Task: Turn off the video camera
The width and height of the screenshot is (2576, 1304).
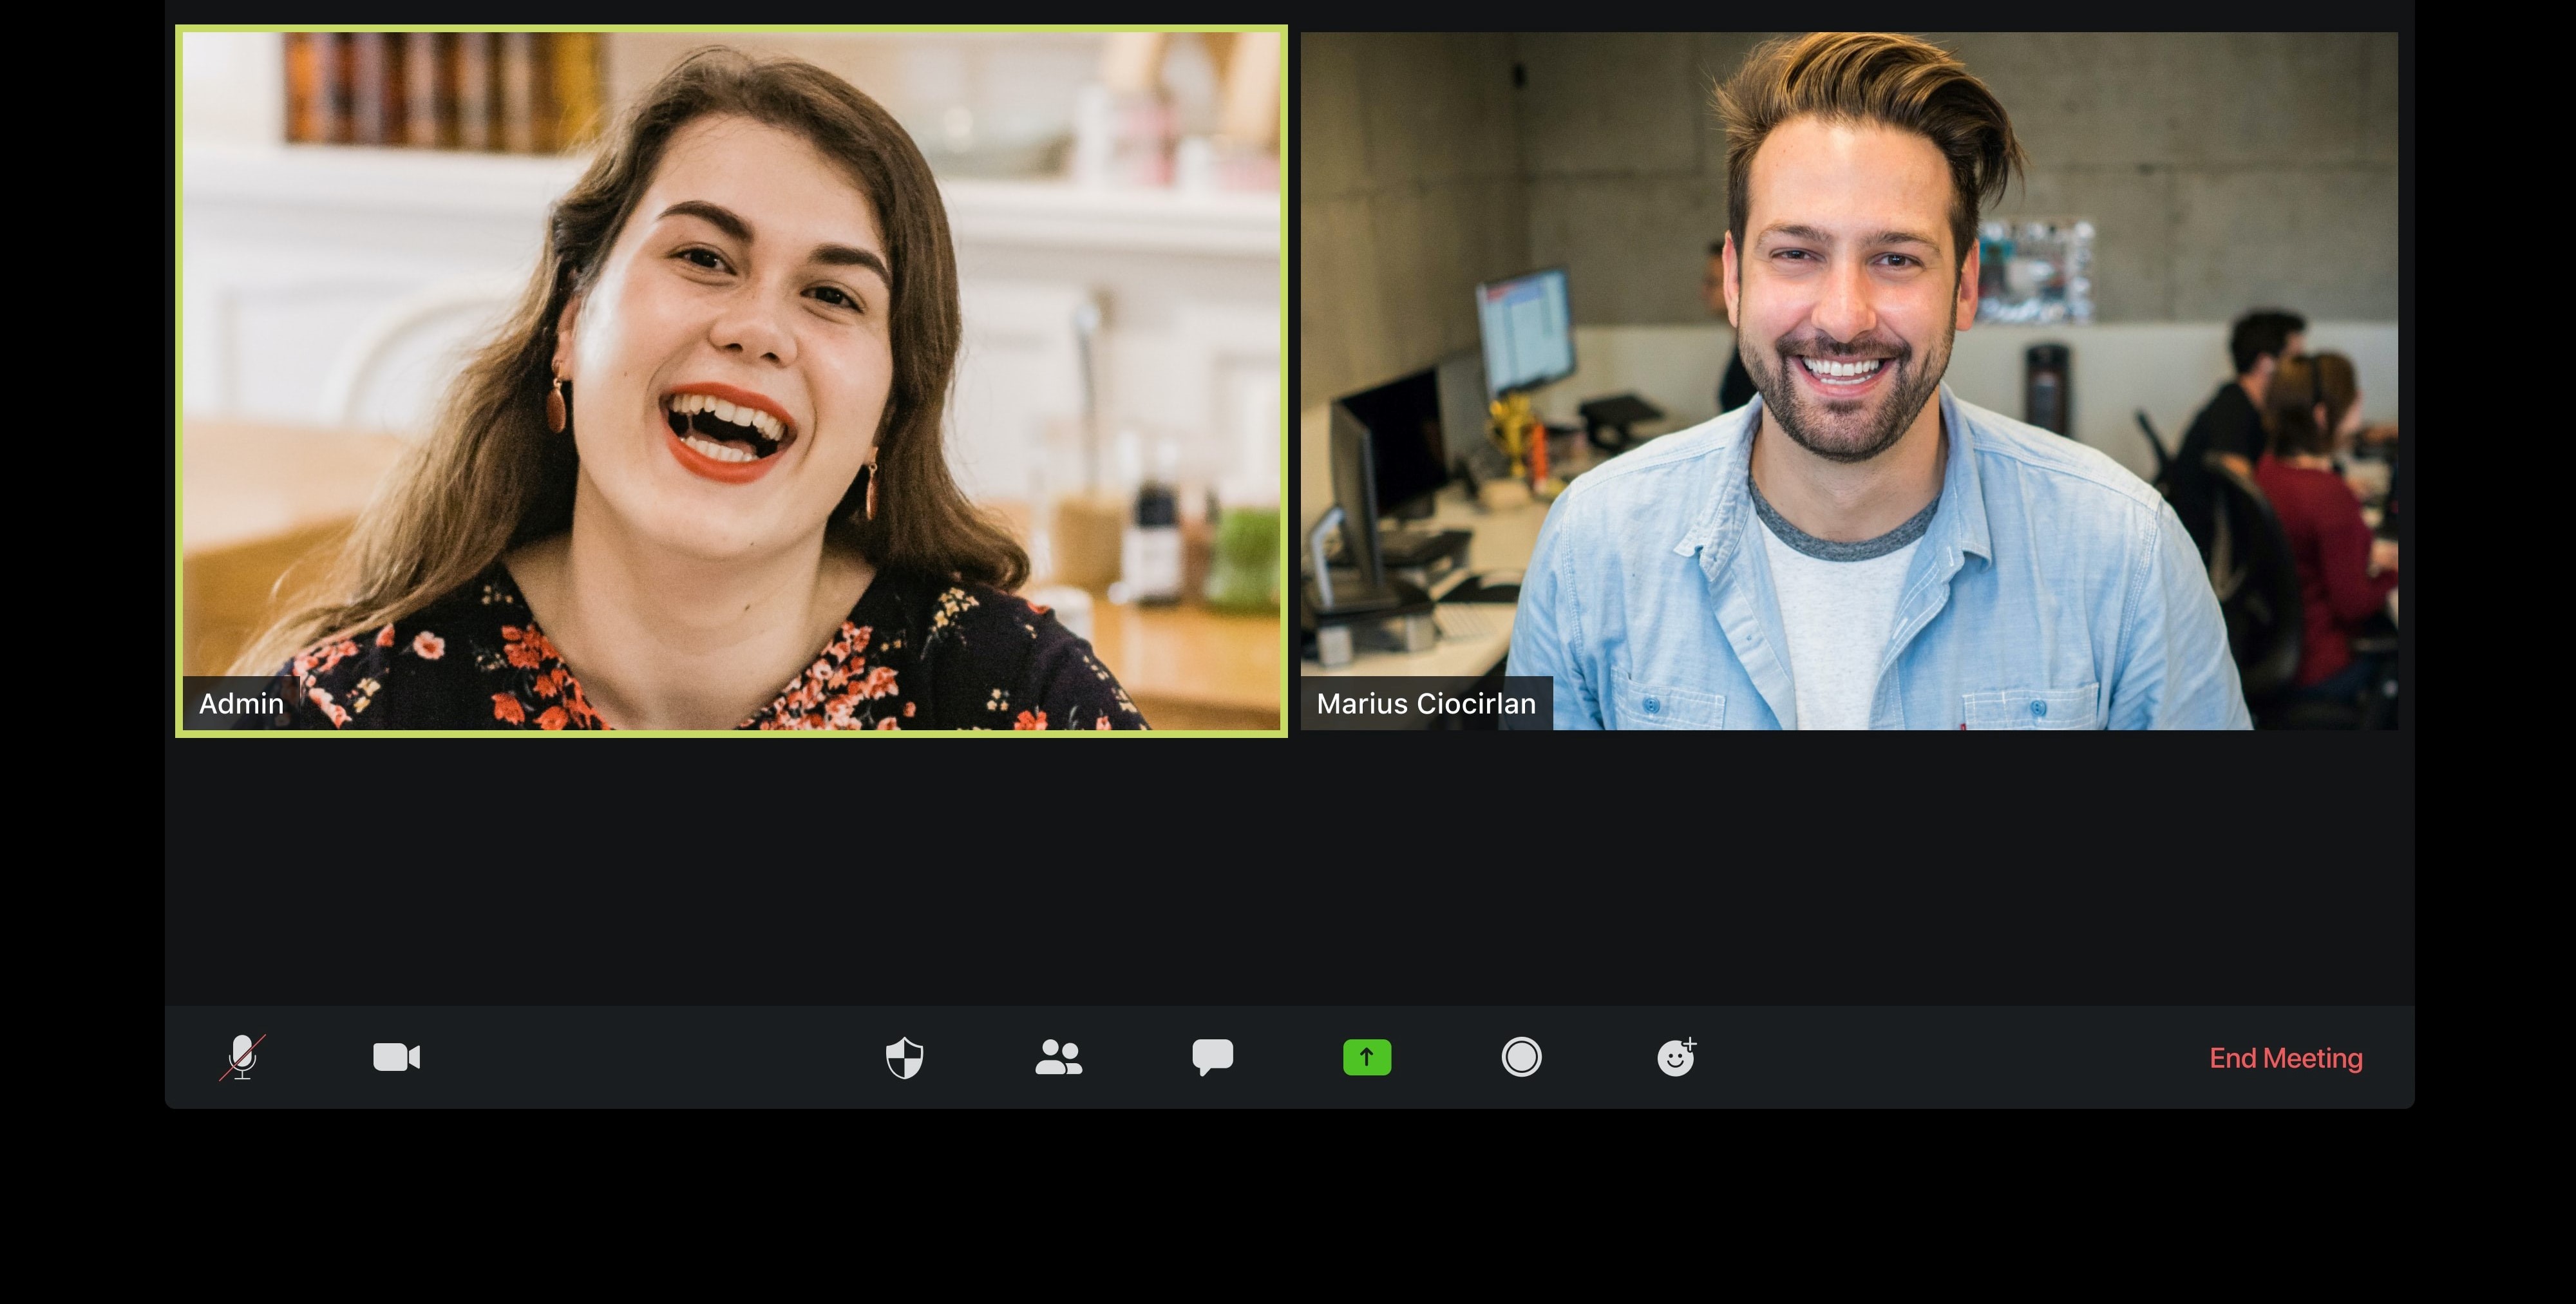Action: 396,1057
